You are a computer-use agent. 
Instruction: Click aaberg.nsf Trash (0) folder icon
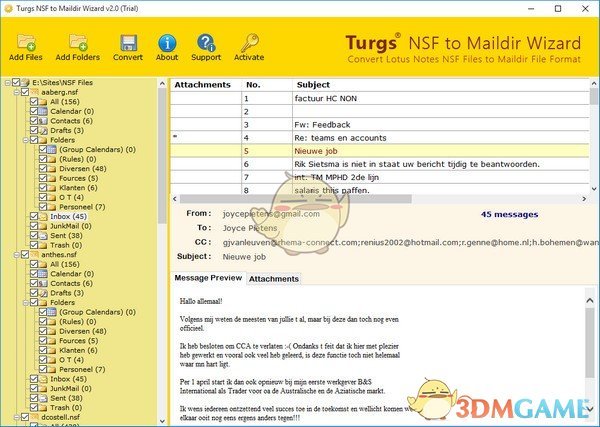pos(43,245)
